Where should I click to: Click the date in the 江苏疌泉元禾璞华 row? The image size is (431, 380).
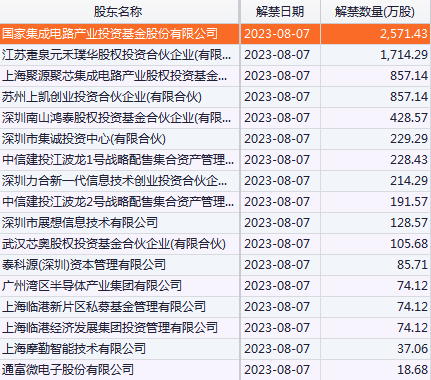[277, 55]
